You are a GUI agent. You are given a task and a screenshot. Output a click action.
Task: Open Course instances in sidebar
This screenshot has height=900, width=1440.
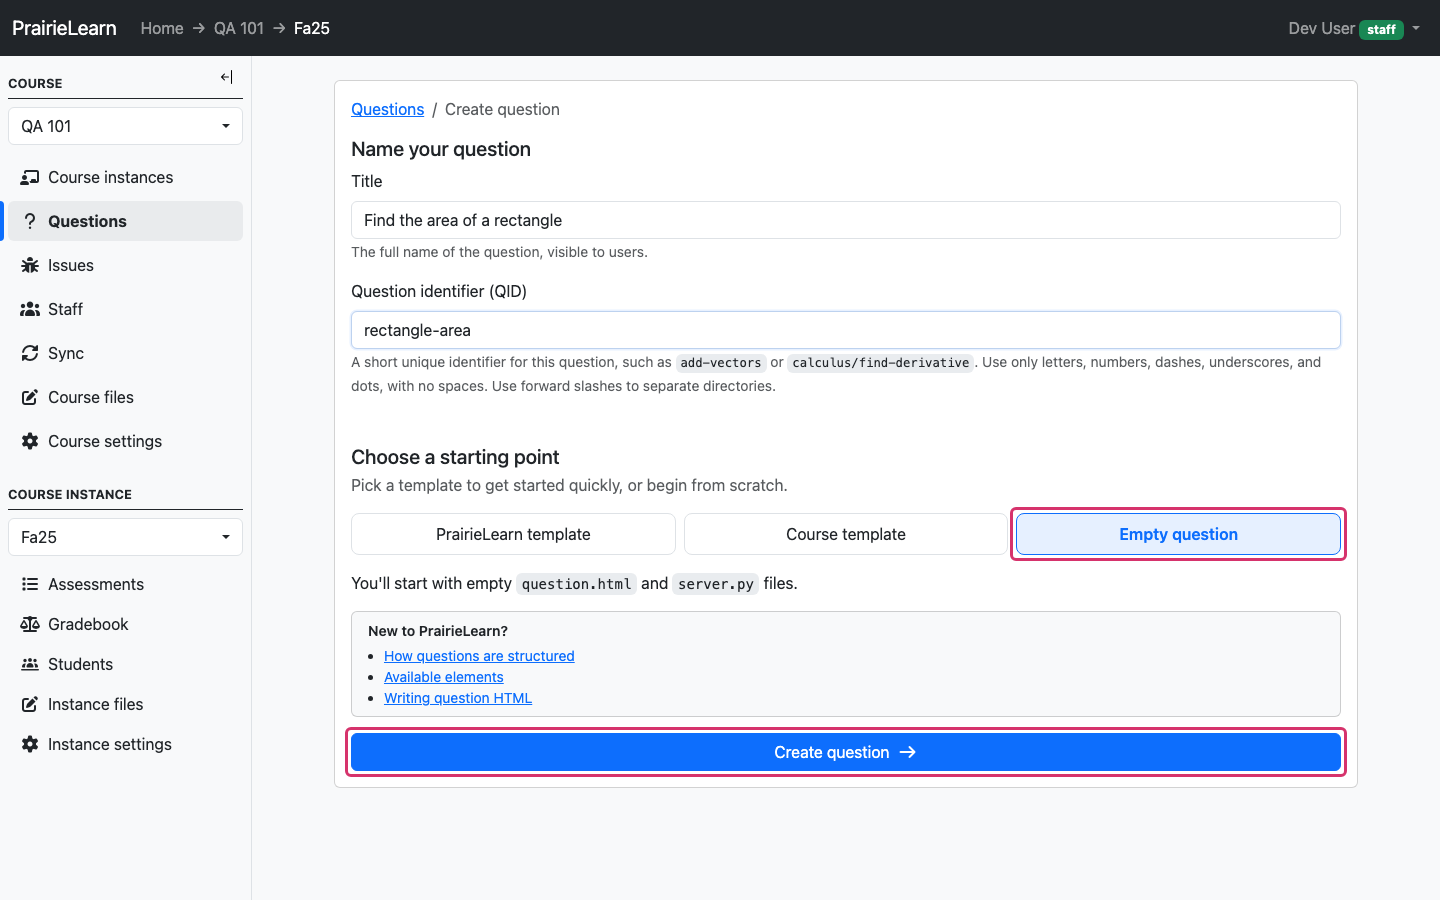(125, 177)
